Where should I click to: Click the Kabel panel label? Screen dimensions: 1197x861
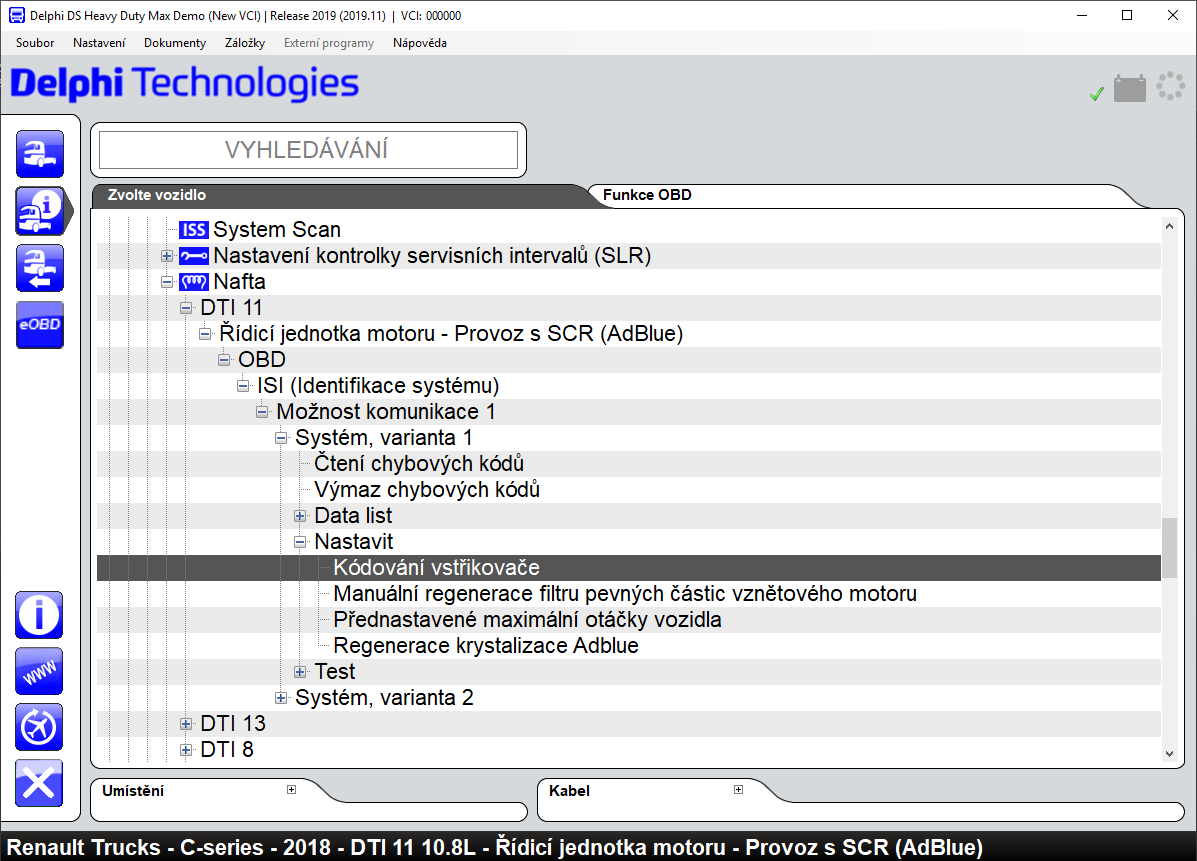pos(569,791)
